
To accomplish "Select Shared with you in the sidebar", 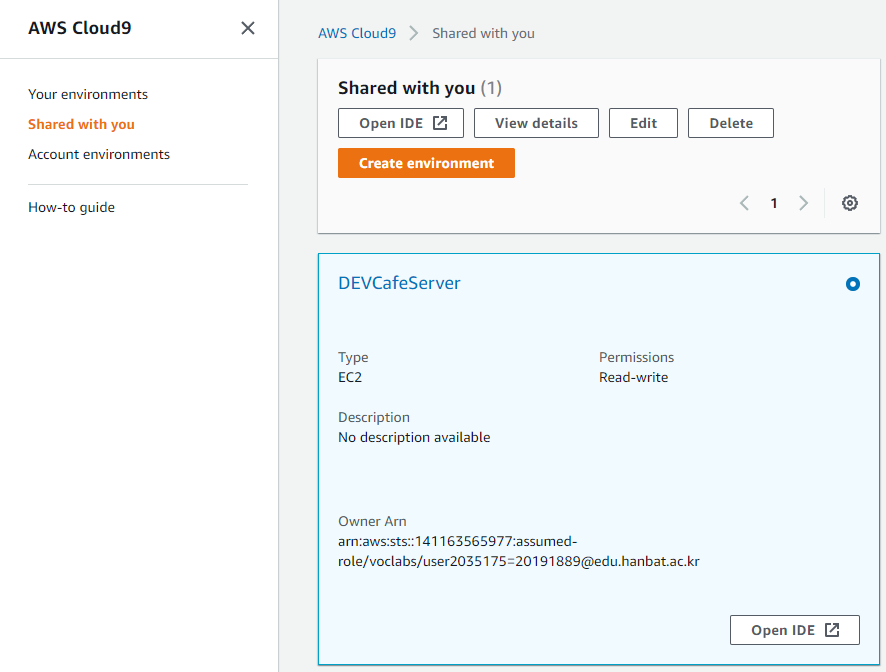I will pyautogui.click(x=81, y=124).
